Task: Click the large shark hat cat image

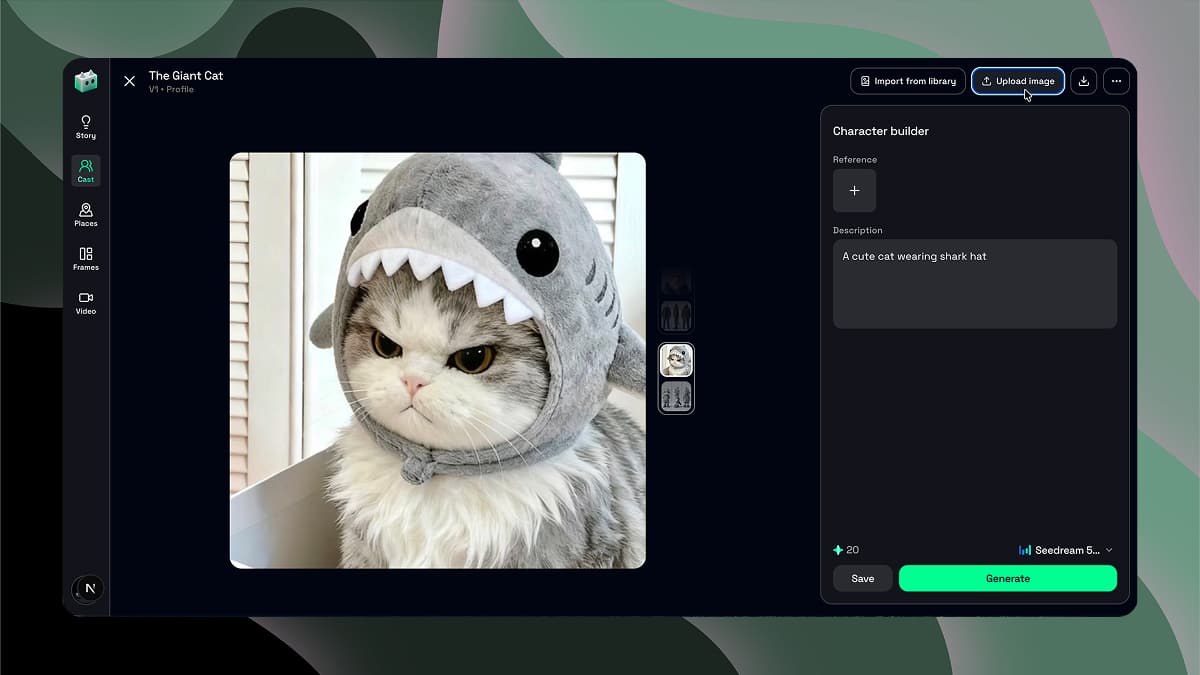Action: click(x=438, y=360)
